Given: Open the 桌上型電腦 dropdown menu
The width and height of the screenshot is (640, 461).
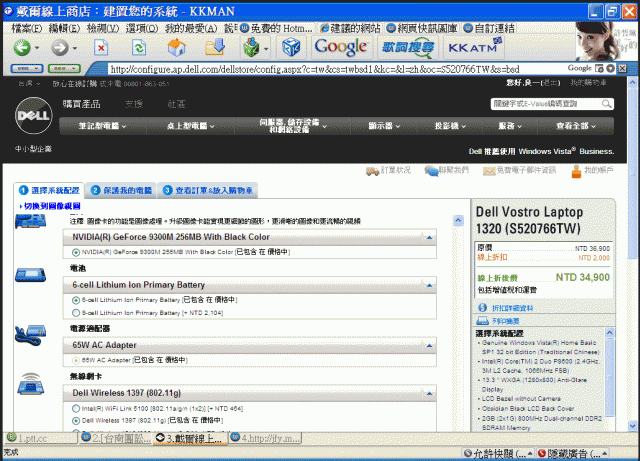Looking at the screenshot, I should point(190,126).
